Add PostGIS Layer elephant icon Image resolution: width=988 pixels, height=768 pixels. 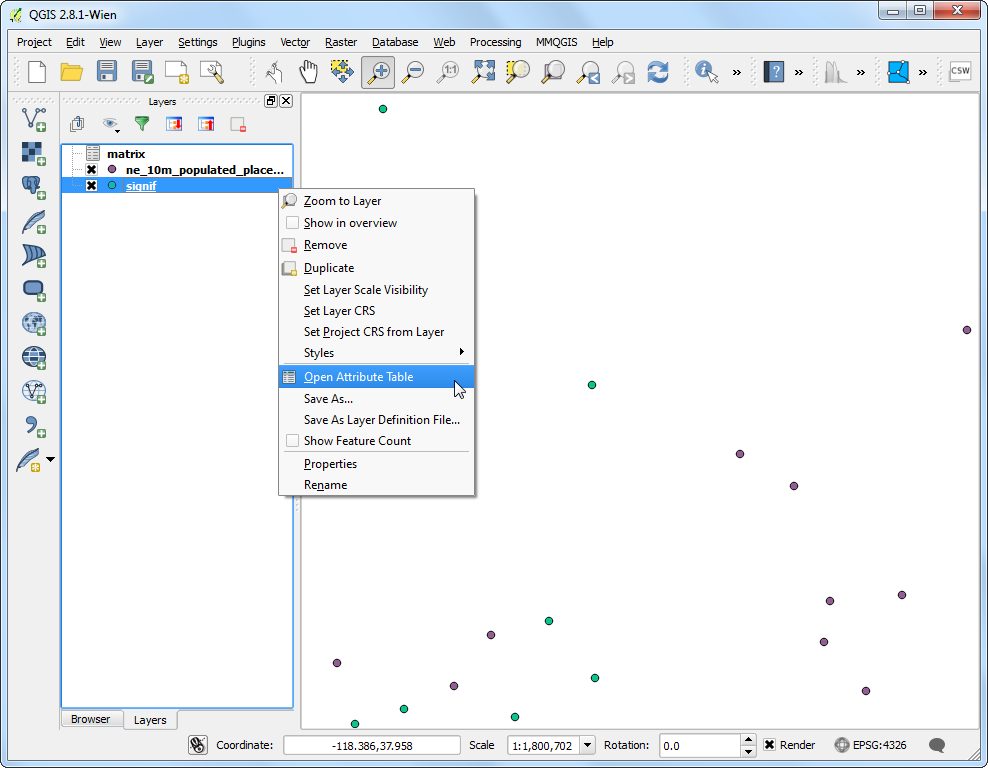34,187
